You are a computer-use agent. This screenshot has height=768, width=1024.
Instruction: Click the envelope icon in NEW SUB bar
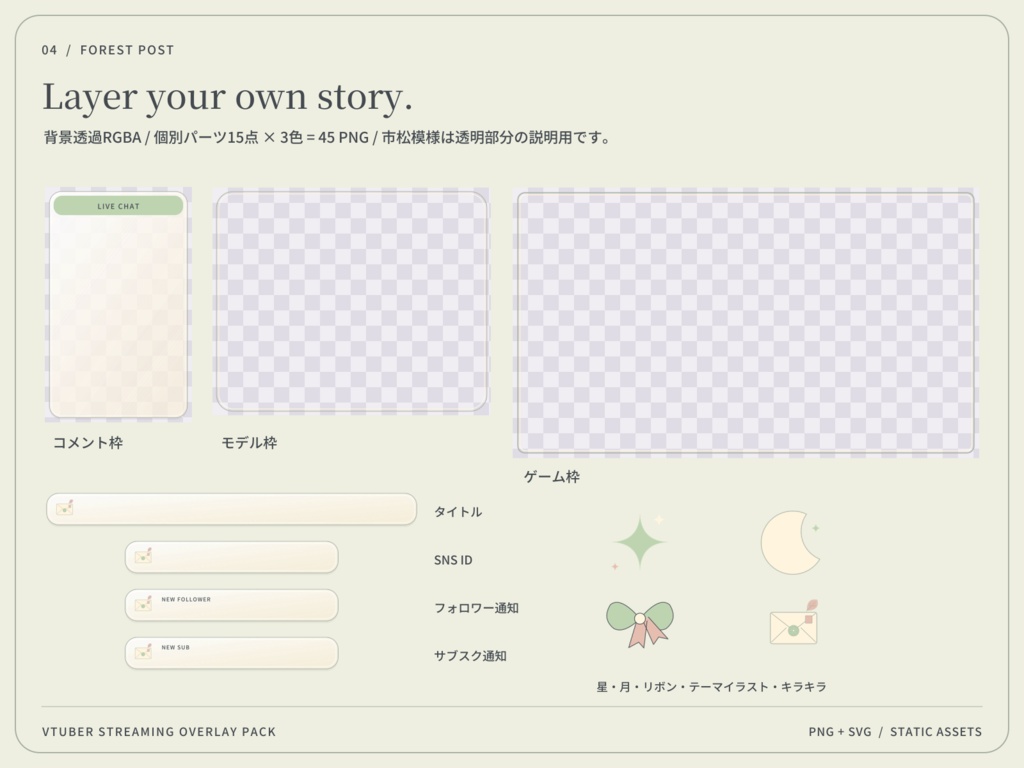pos(144,652)
